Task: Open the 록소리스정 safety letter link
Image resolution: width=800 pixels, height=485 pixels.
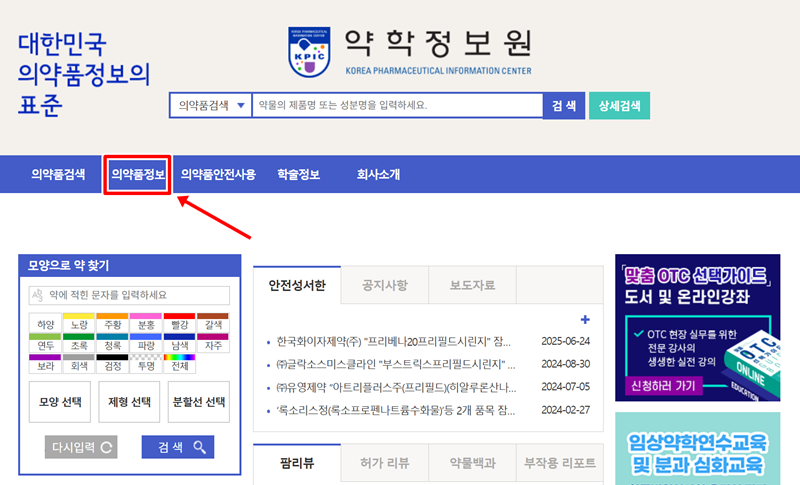Action: (x=395, y=410)
